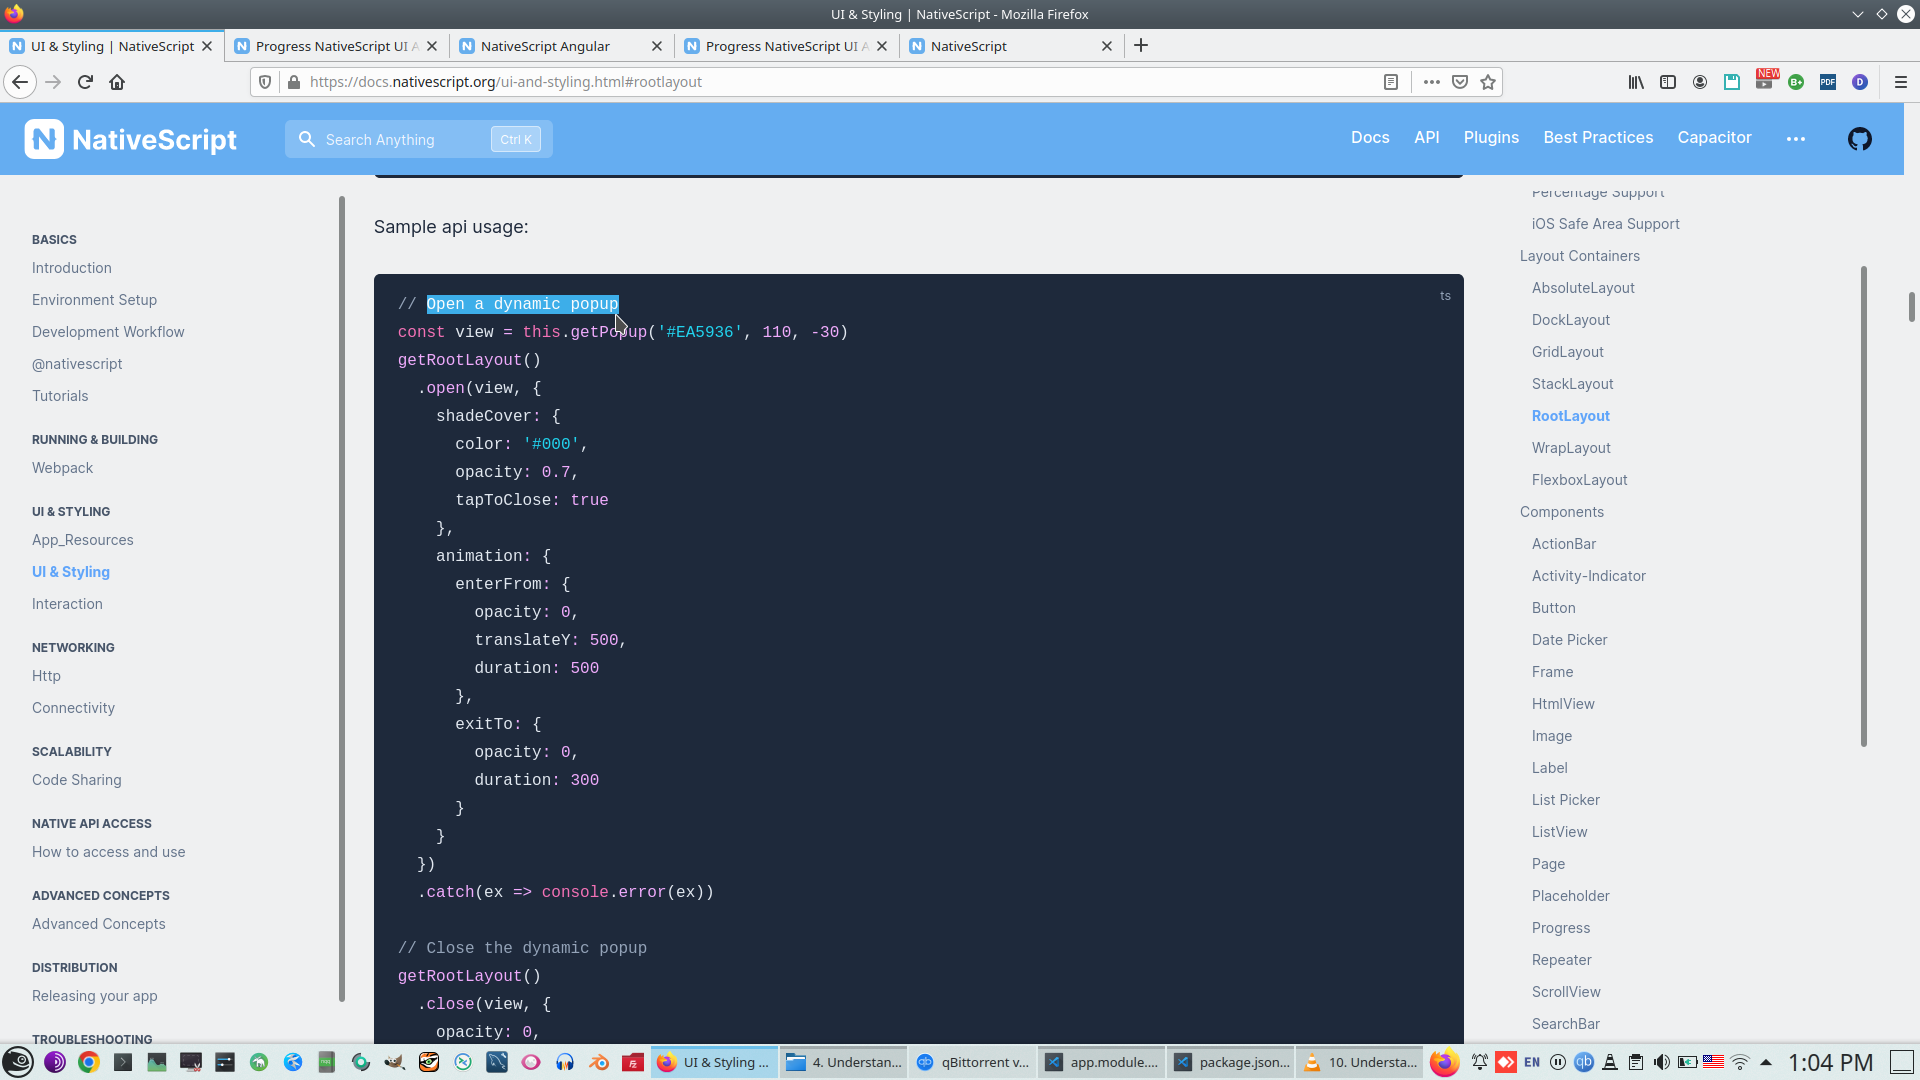Bookmark this page with star icon
The image size is (1920, 1080).
(1488, 82)
